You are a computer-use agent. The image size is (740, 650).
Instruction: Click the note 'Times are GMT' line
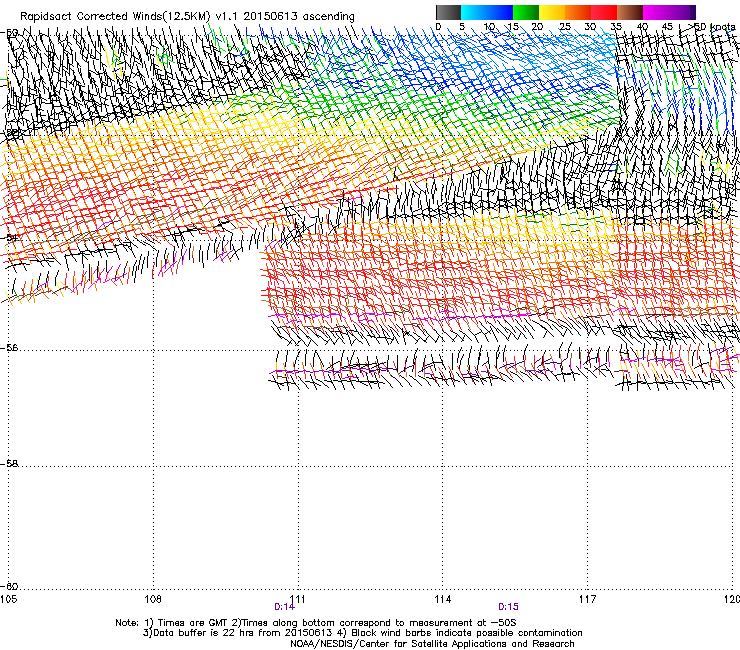316,623
